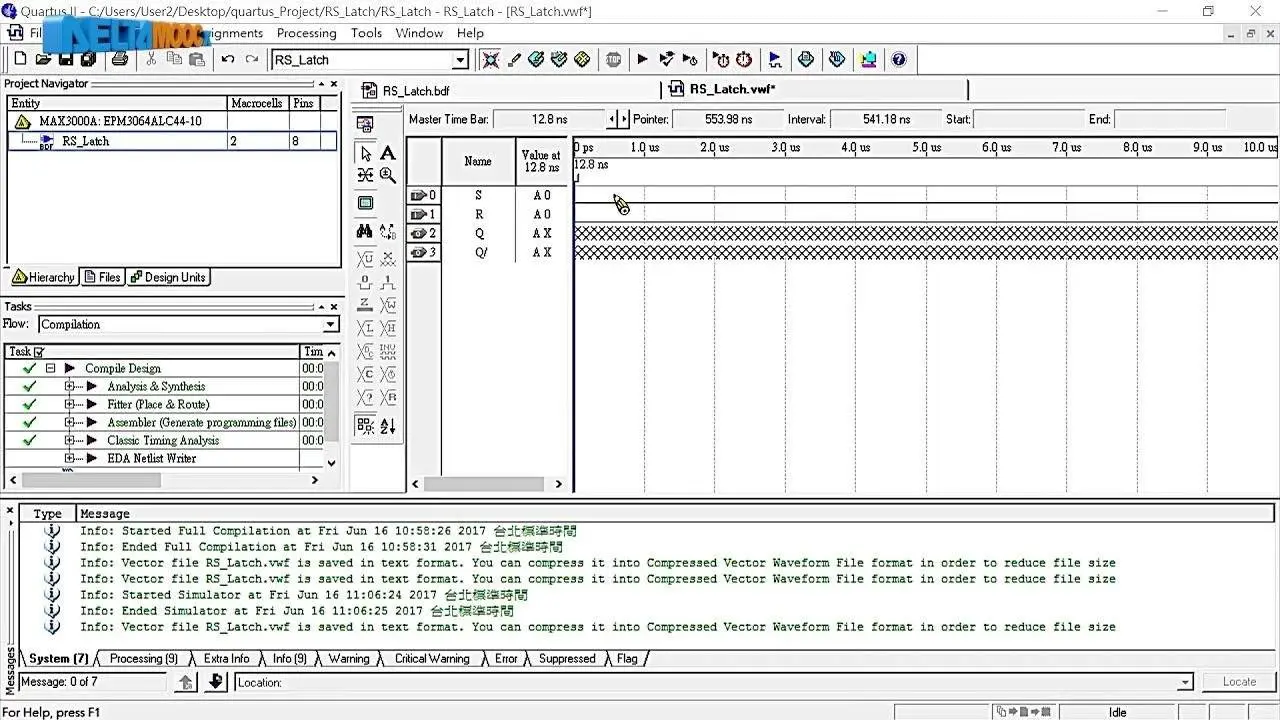The image size is (1280, 720).
Task: Open the Flow Compilation dropdown
Action: pyautogui.click(x=330, y=324)
